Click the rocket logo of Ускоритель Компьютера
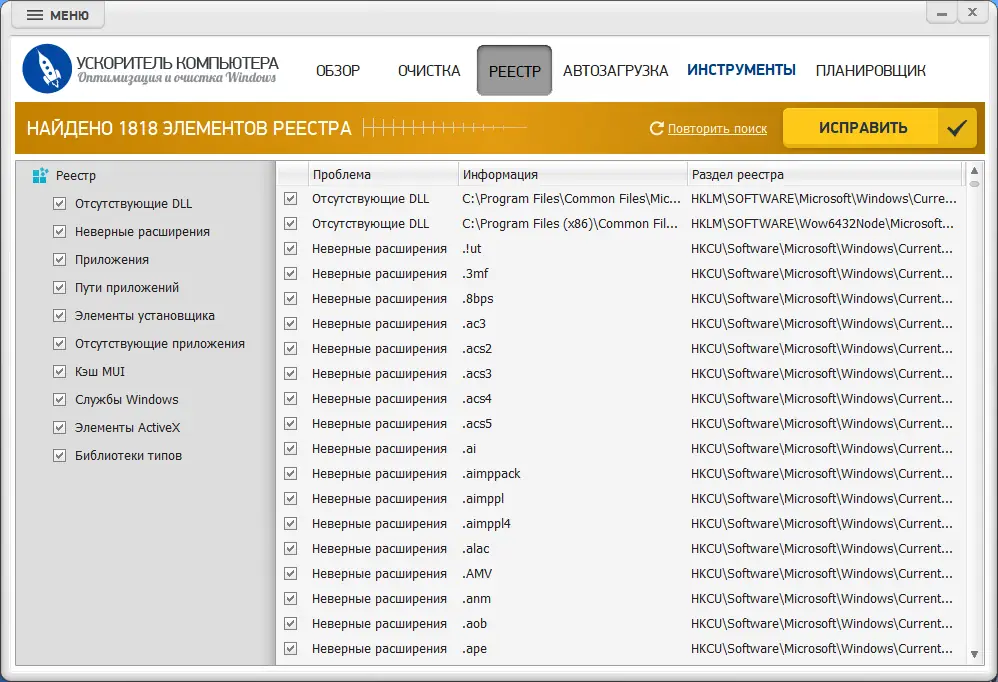The image size is (998, 682). (x=47, y=69)
